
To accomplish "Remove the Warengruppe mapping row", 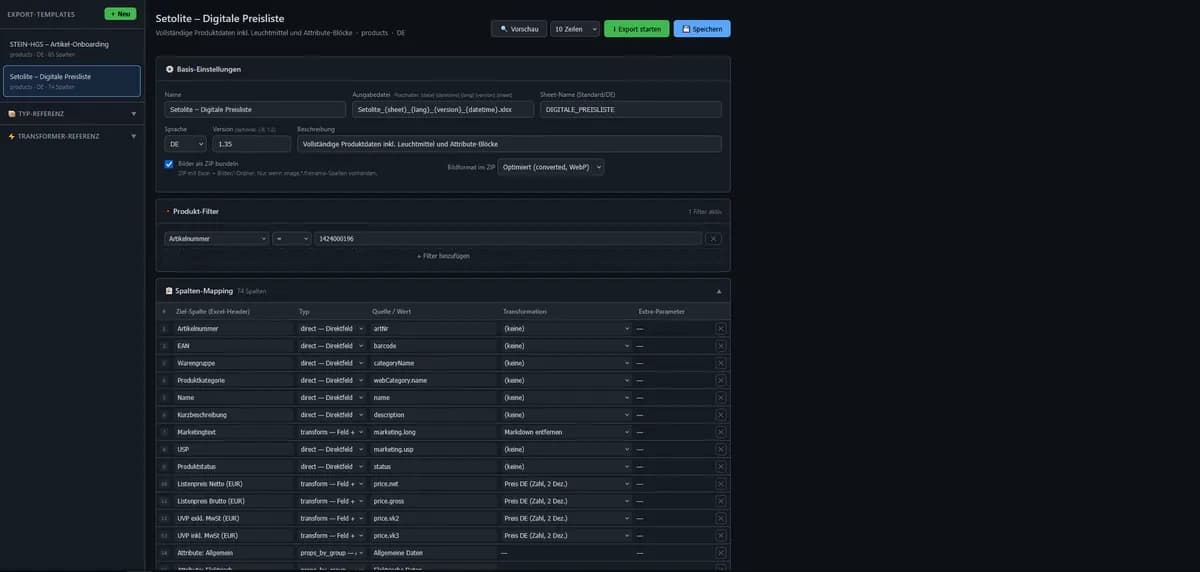I will click(x=721, y=363).
